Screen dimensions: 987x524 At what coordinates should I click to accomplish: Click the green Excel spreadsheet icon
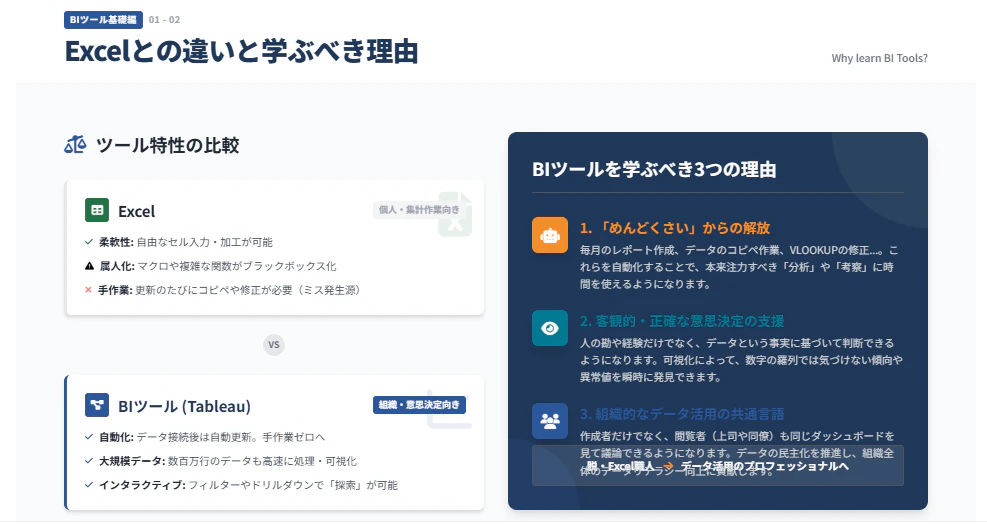pyautogui.click(x=97, y=210)
